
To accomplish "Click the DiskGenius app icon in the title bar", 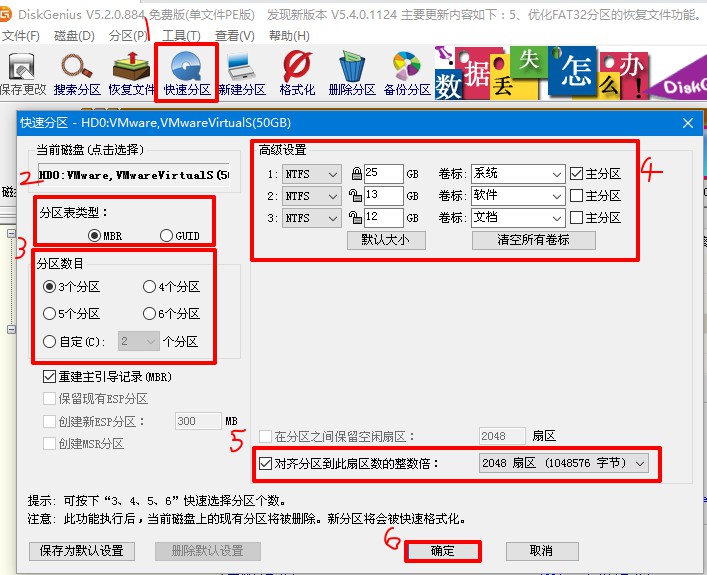I will point(5,14).
